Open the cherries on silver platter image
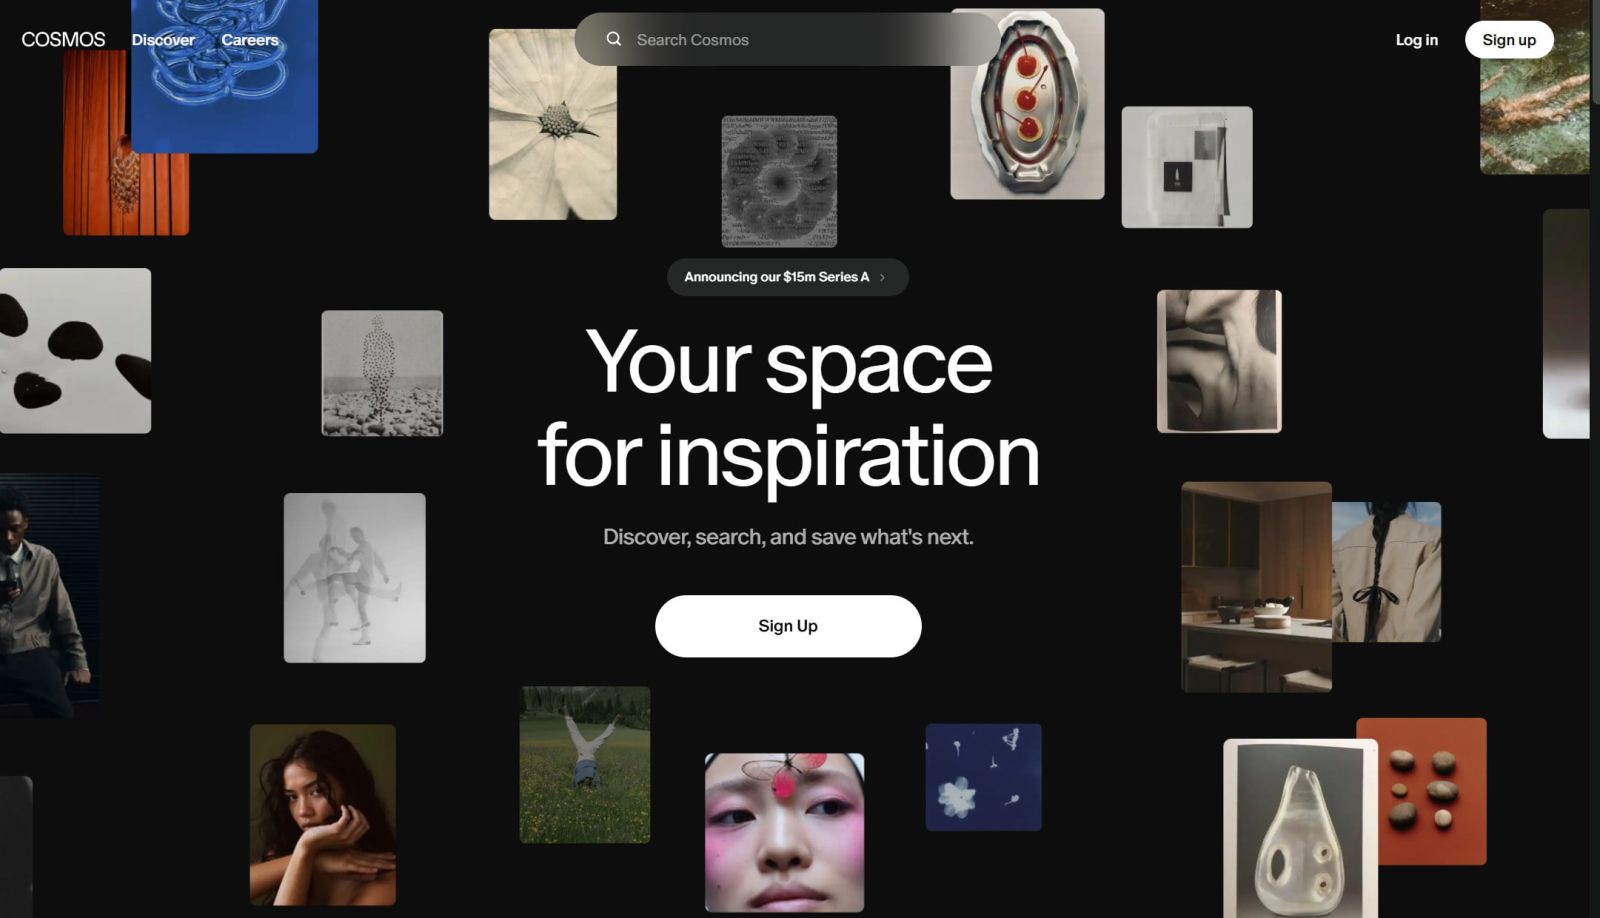The height and width of the screenshot is (918, 1600). tap(1027, 104)
